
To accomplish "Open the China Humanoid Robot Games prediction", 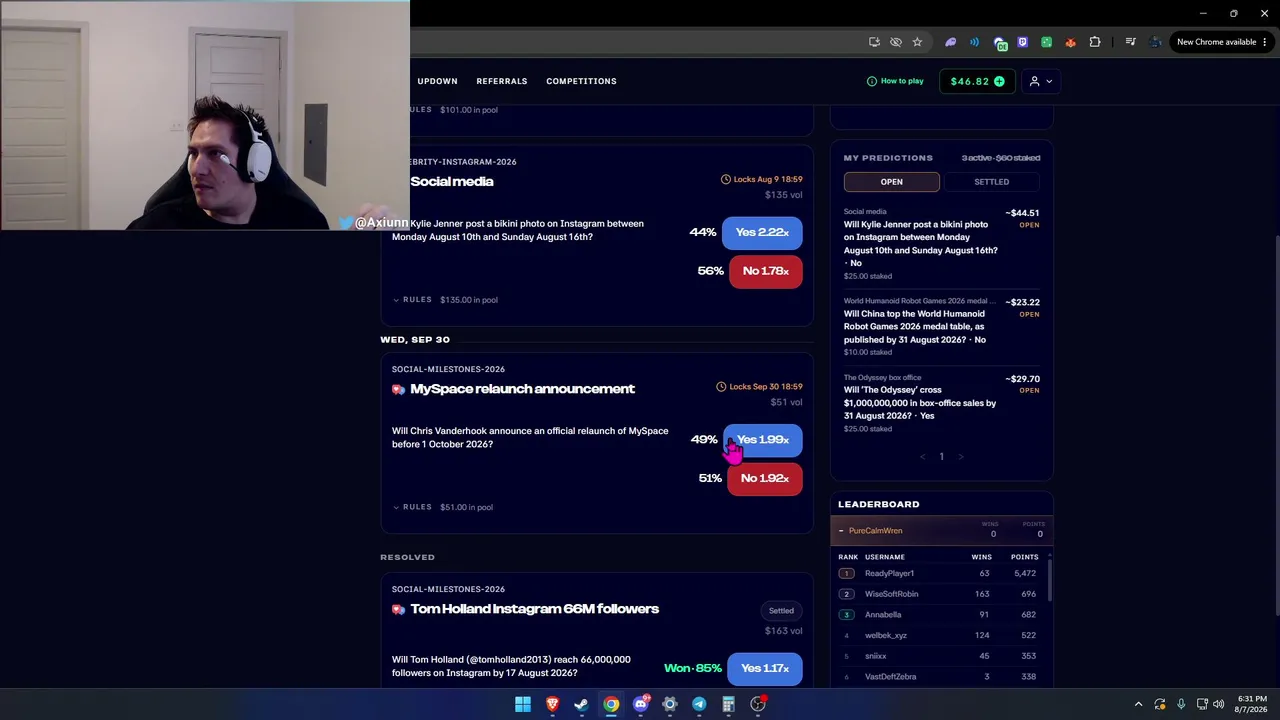I will click(x=941, y=327).
